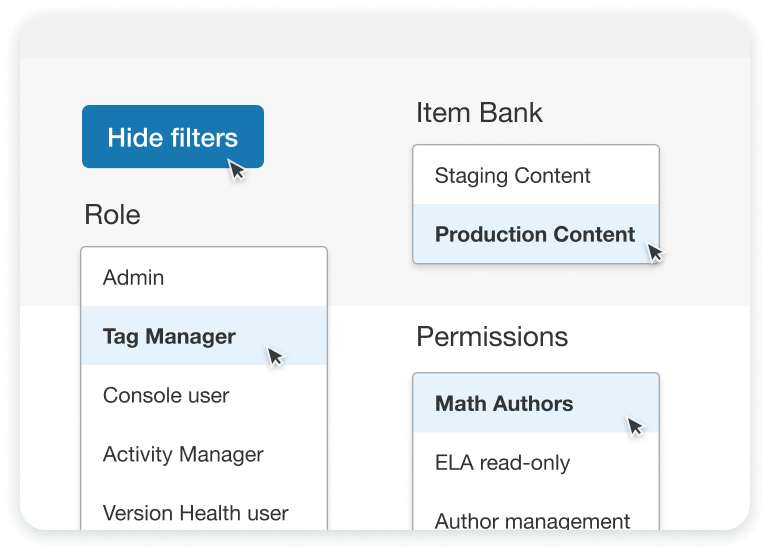Click cursor arrow beside Production Content

coord(655,253)
